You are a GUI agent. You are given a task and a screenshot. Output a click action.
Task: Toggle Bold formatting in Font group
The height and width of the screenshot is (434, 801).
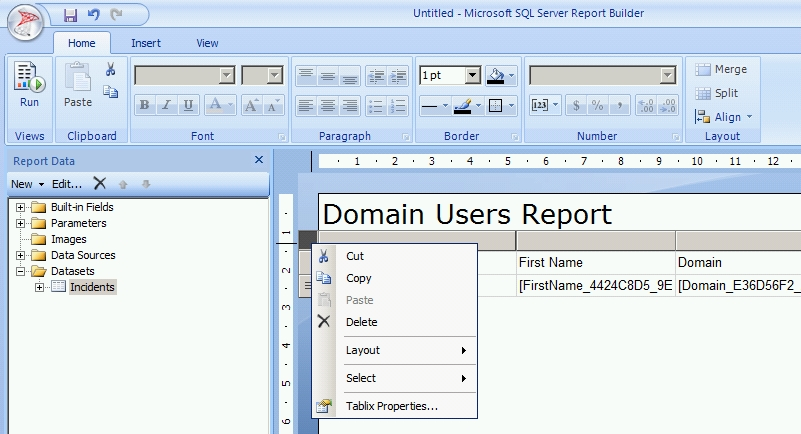[x=144, y=105]
